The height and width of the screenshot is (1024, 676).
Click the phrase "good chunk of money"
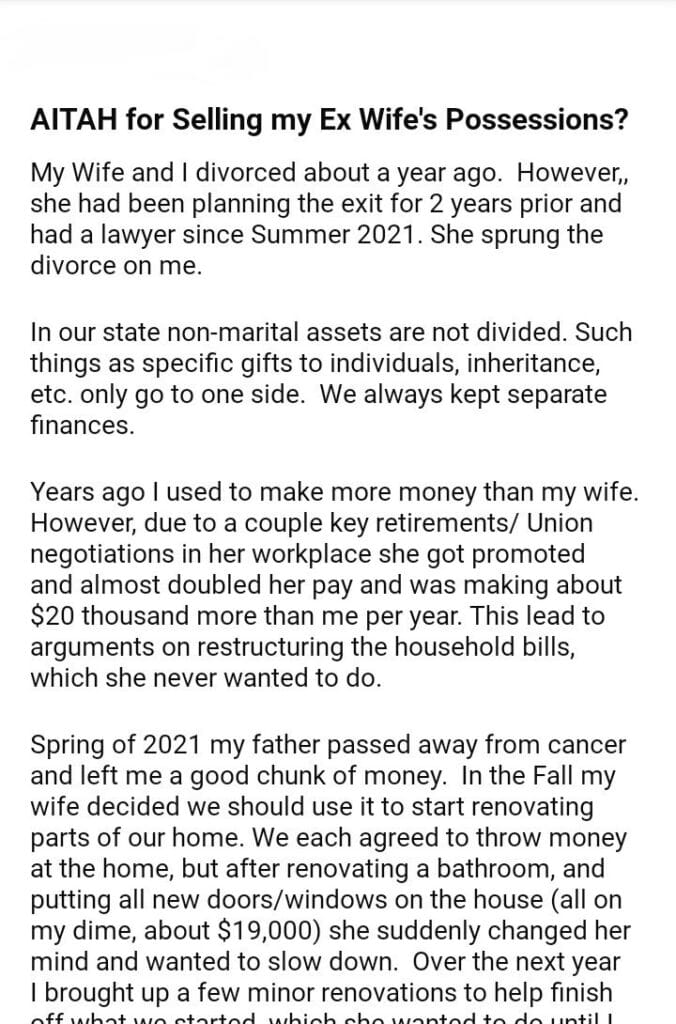click(x=249, y=776)
